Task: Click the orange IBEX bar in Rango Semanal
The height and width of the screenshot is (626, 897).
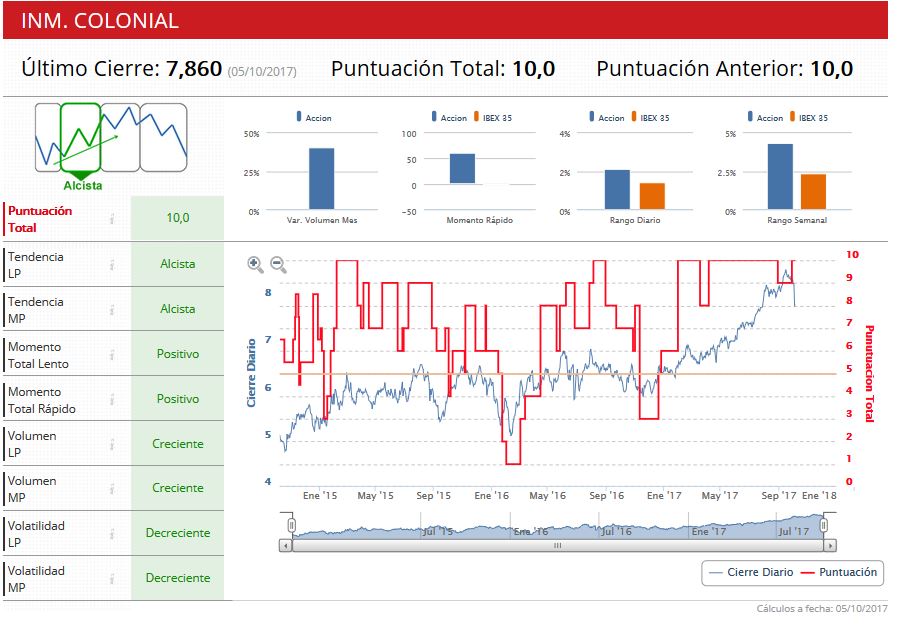Action: pyautogui.click(x=813, y=192)
